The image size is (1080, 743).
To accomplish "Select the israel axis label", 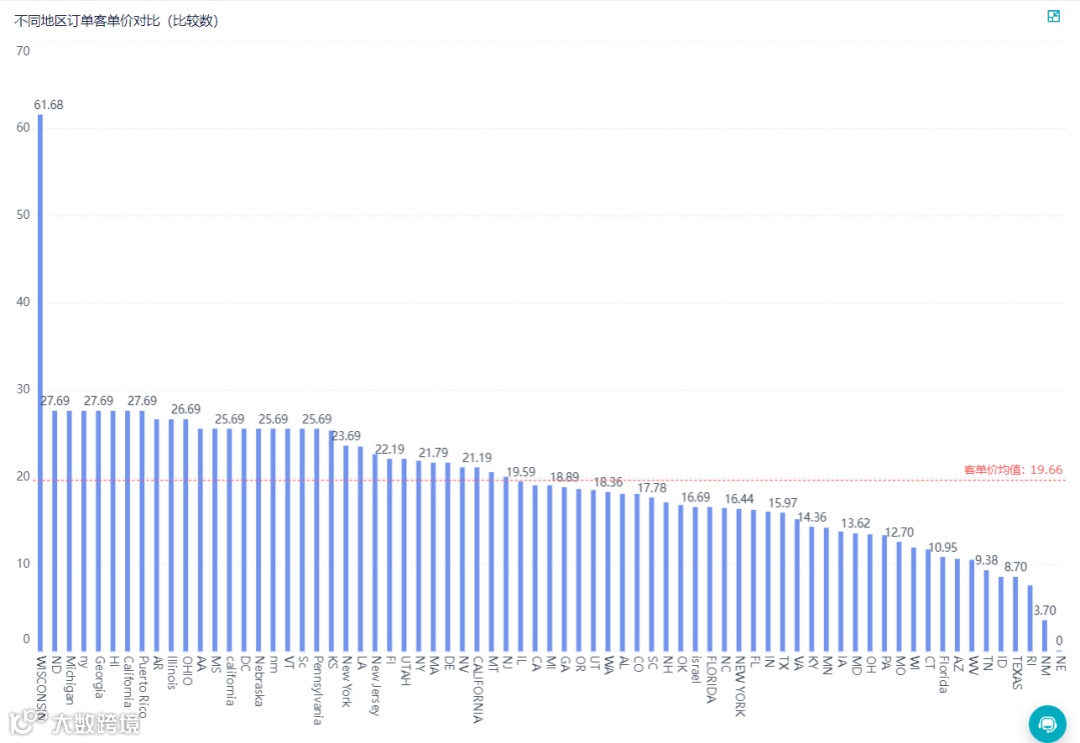I will 696,669.
